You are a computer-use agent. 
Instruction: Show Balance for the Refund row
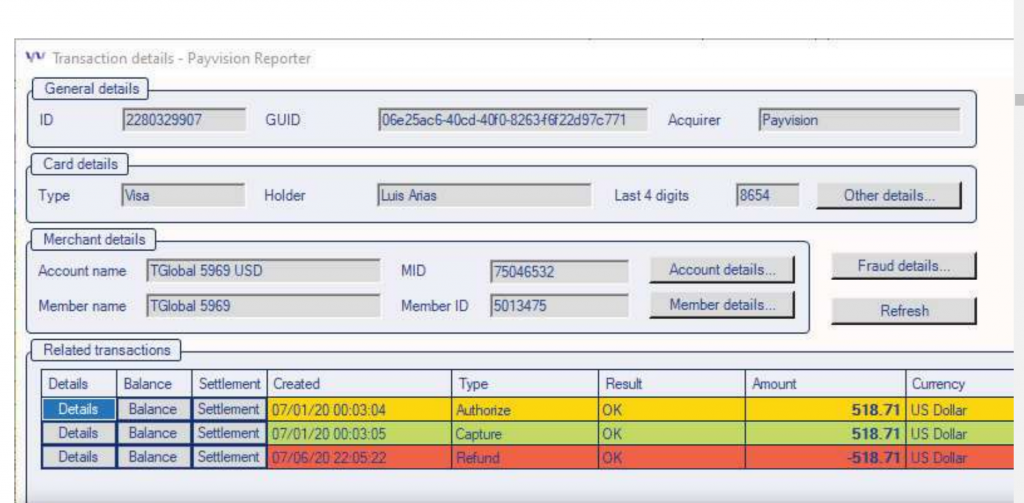[x=152, y=457]
